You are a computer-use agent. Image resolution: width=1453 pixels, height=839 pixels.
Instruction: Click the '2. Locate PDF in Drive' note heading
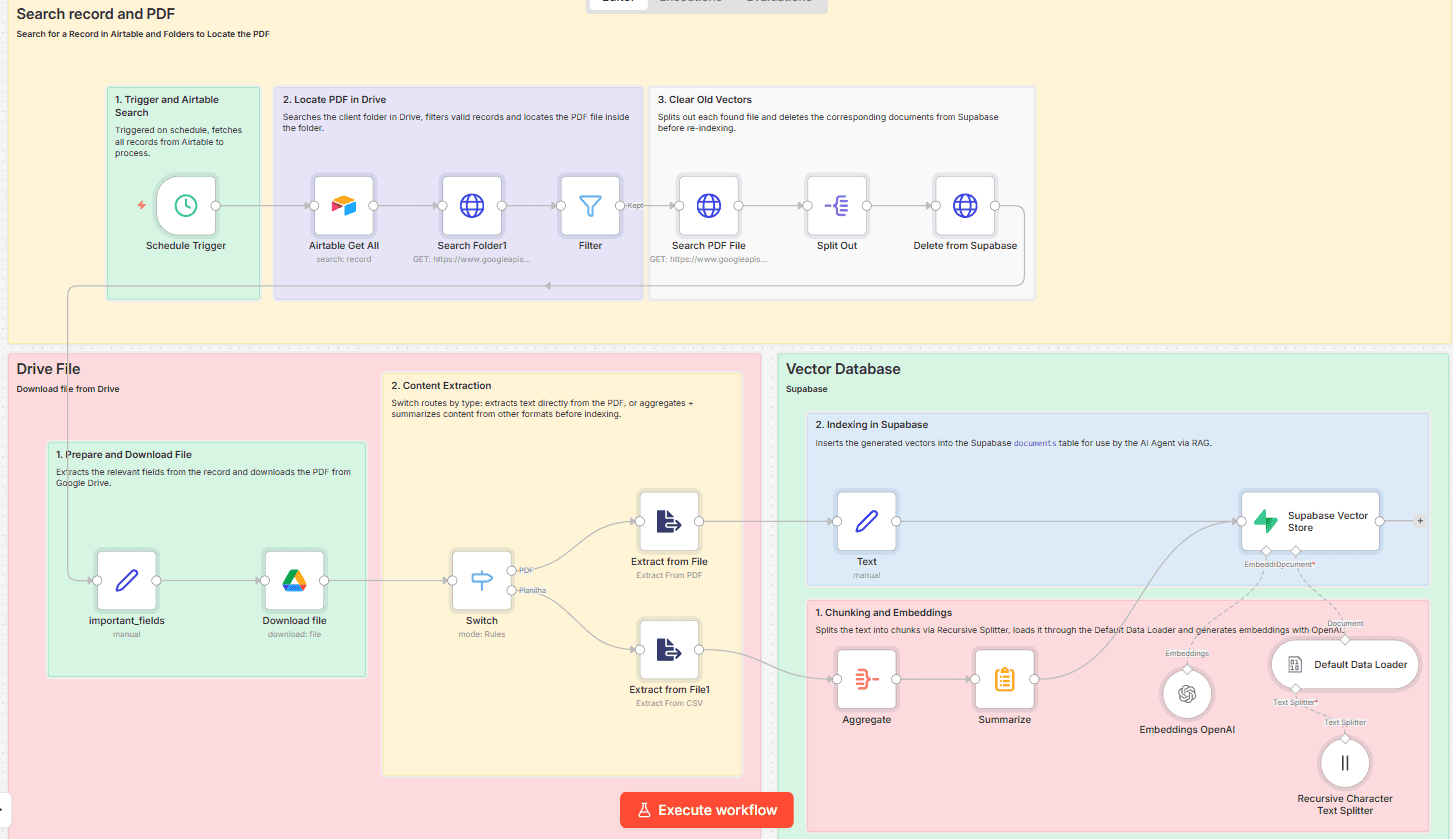[x=334, y=100]
